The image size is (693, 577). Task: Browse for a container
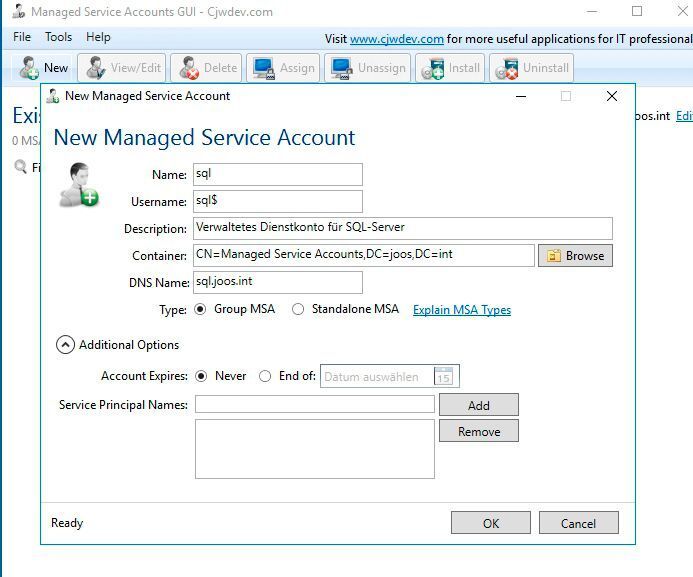coord(575,255)
